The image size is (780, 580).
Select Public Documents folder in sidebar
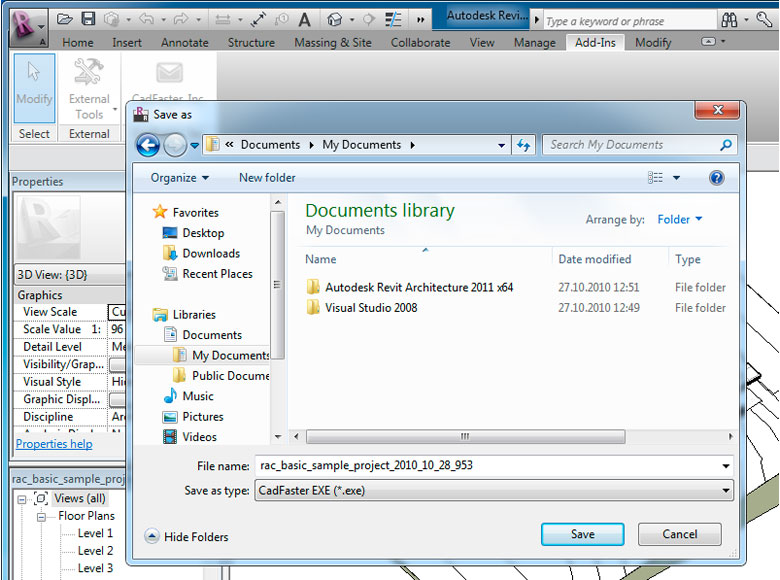(231, 376)
